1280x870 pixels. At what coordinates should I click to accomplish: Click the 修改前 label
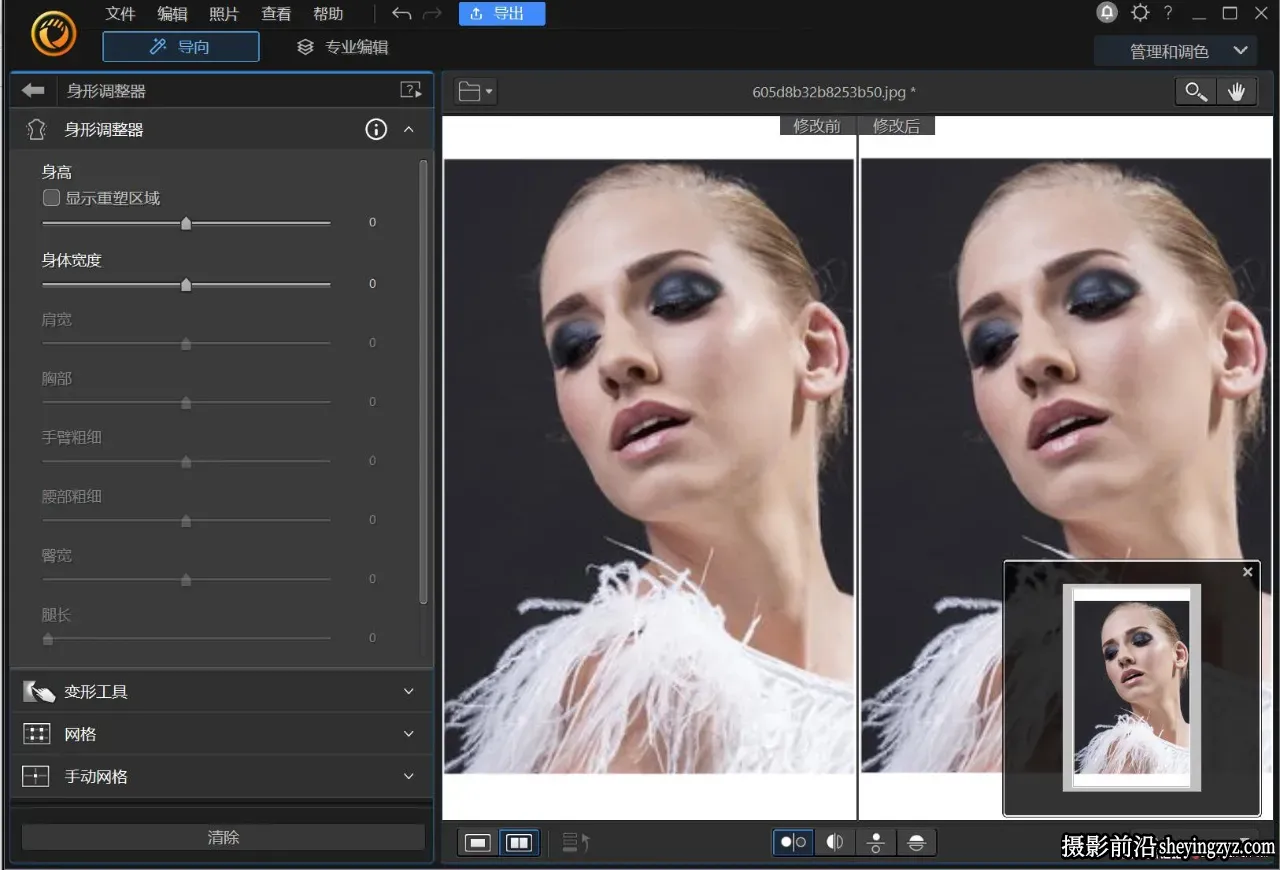click(x=817, y=126)
